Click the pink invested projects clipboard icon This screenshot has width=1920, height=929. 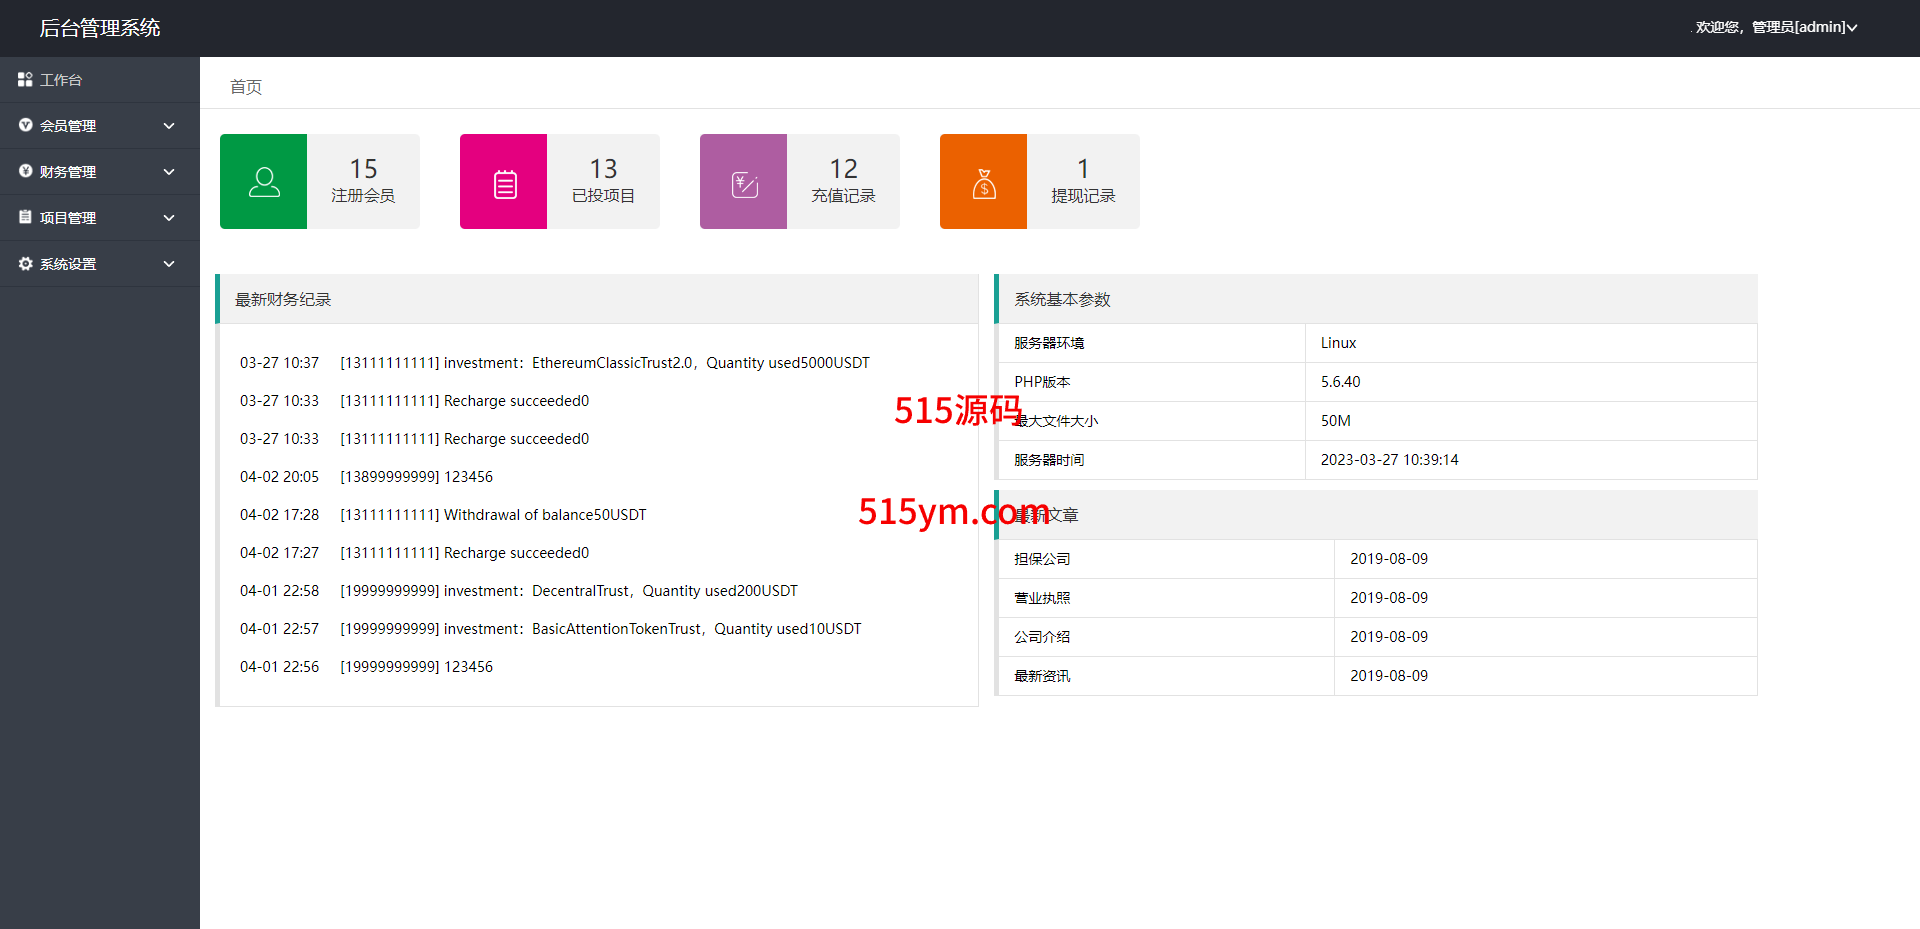[504, 182]
